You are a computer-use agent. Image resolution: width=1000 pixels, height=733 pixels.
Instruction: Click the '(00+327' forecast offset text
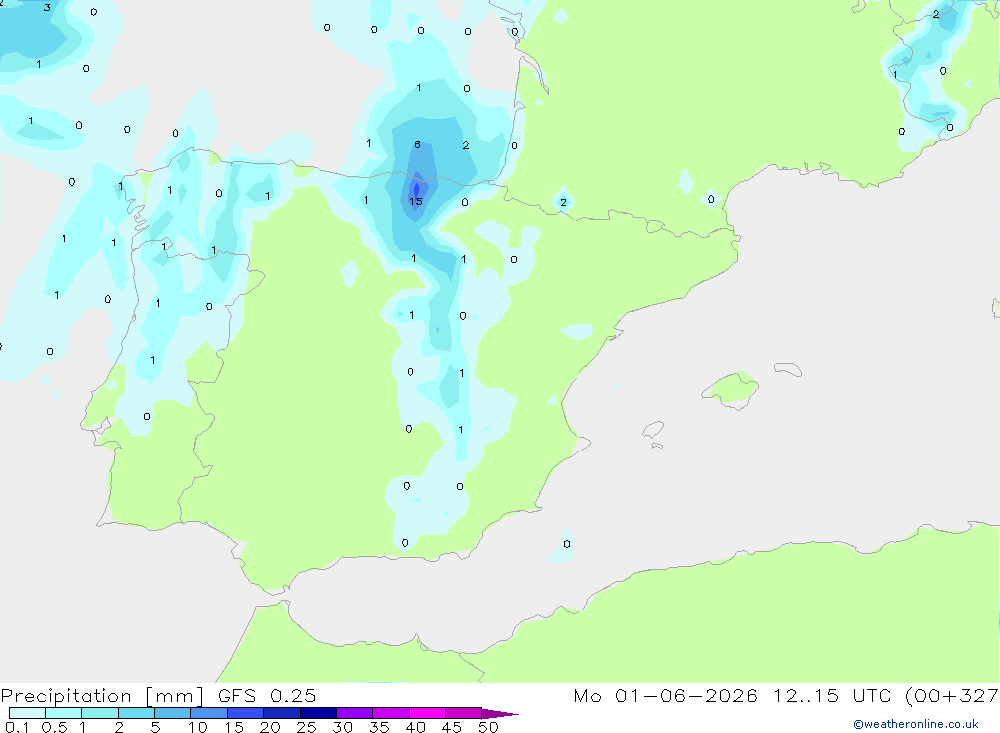(x=952, y=695)
